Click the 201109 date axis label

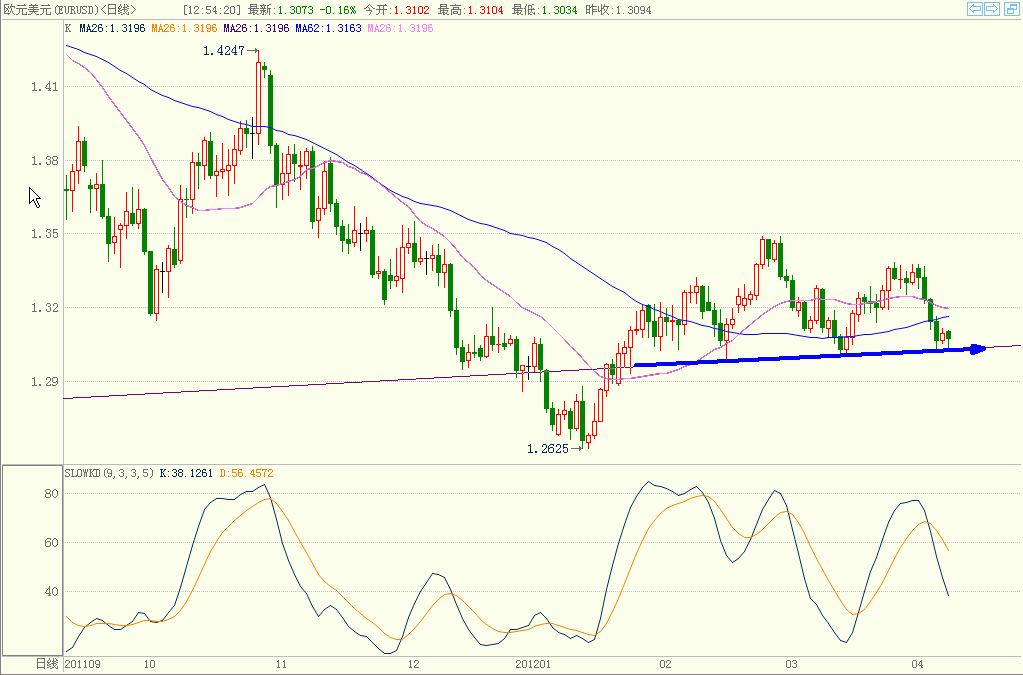click(x=83, y=665)
